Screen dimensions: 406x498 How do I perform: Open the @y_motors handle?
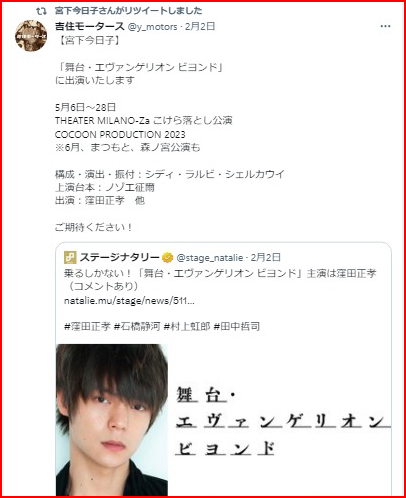(x=152, y=27)
